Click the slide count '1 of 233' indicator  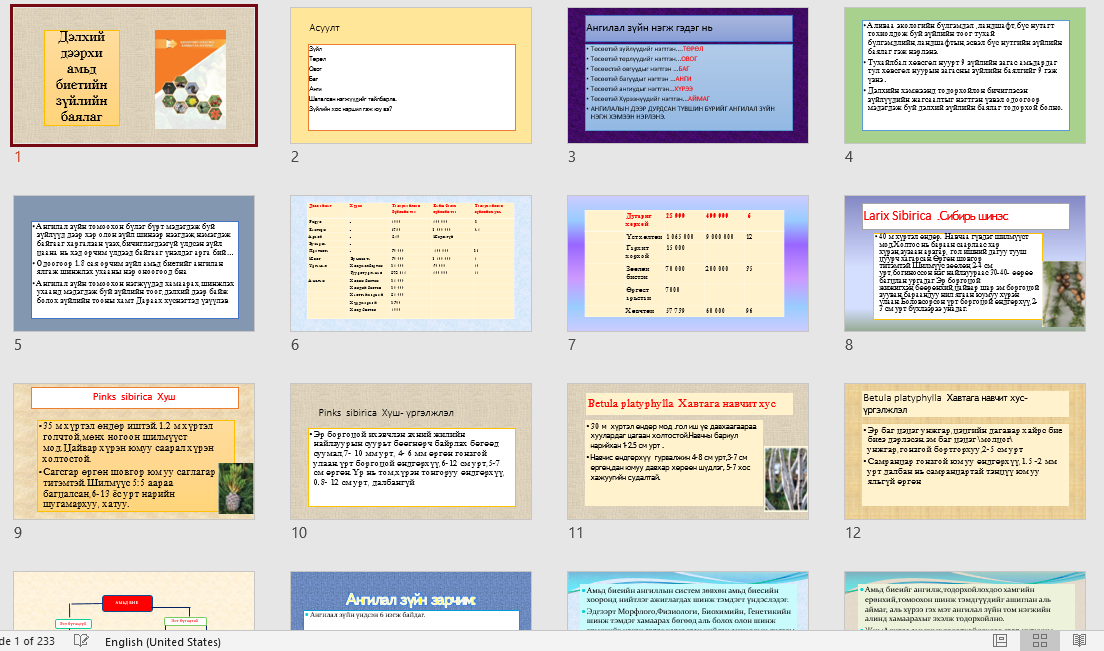(x=28, y=641)
